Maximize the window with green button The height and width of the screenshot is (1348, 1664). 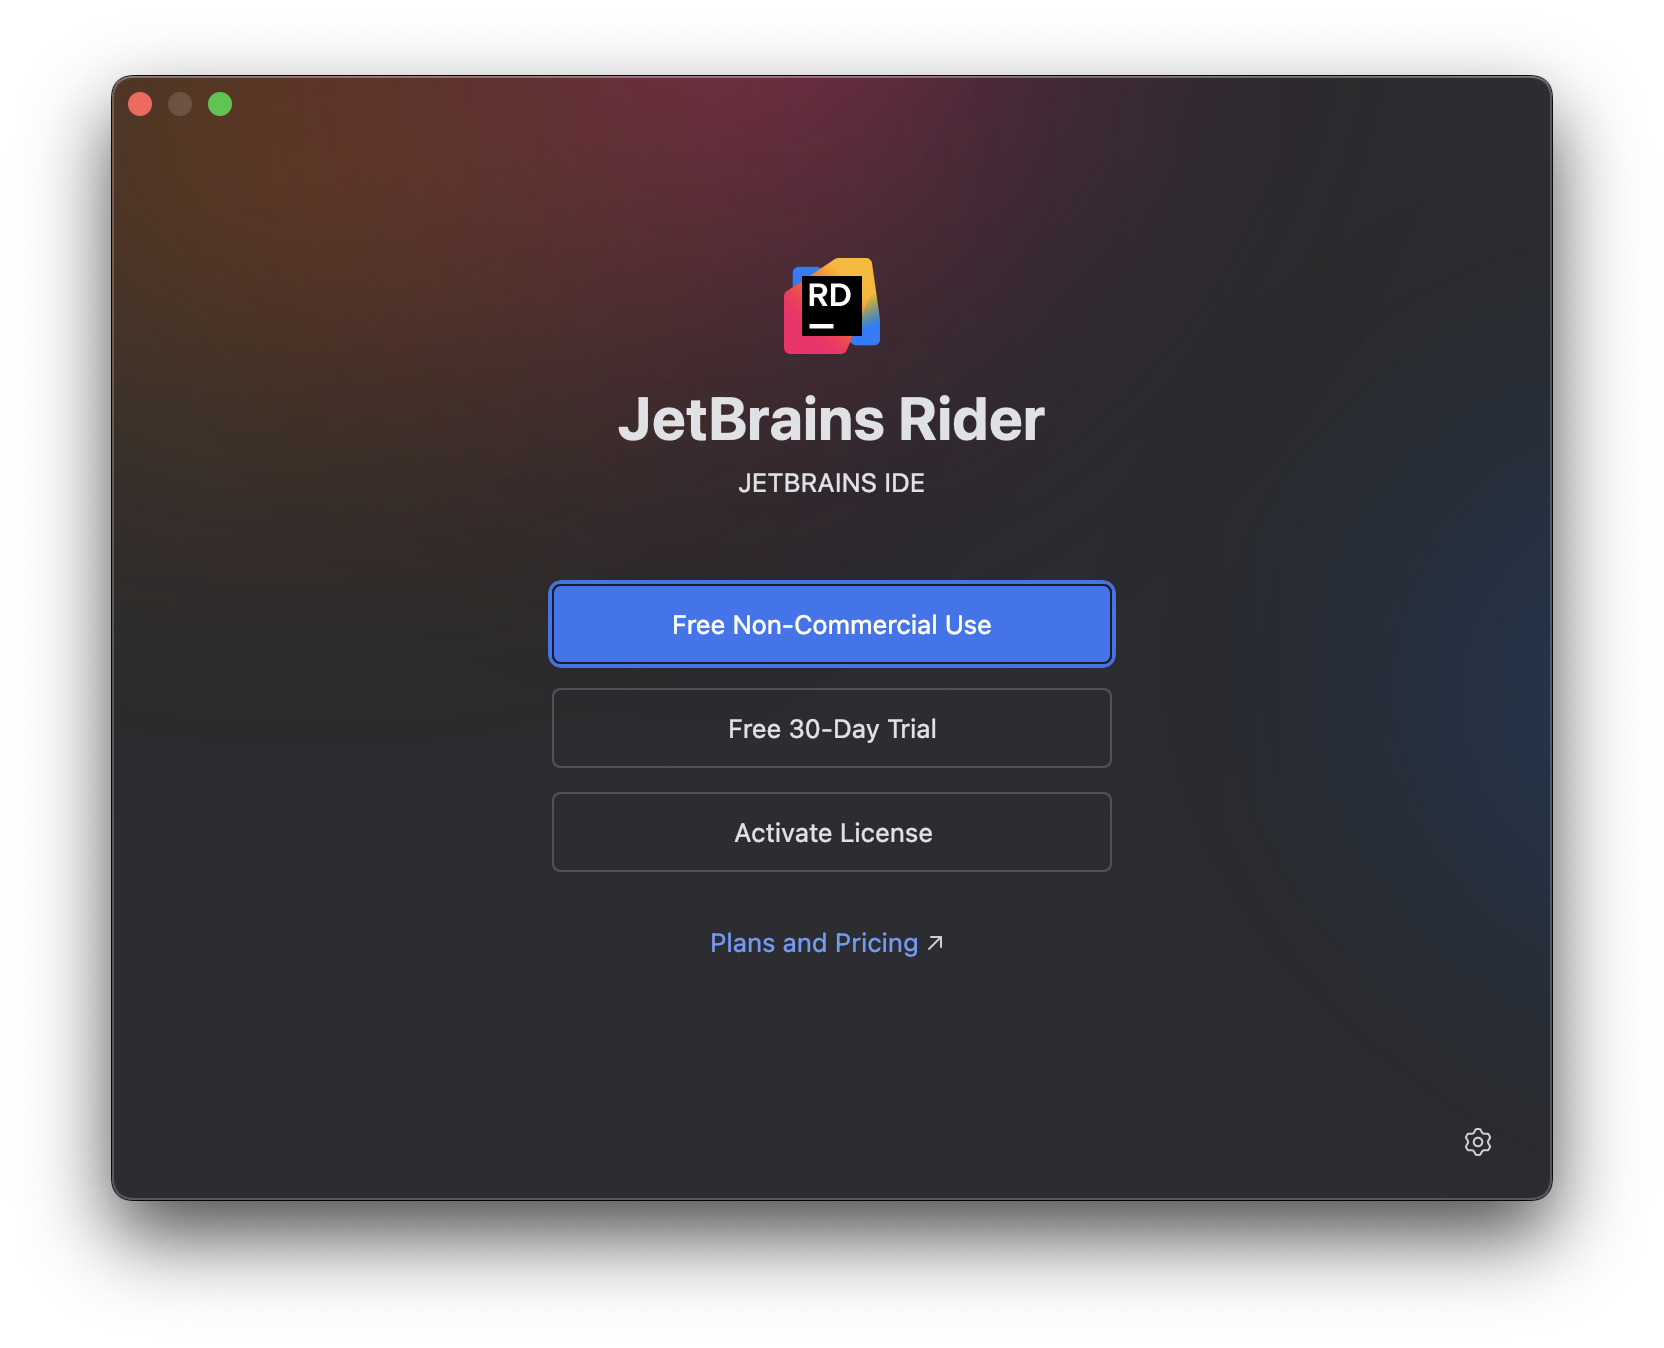click(x=220, y=104)
